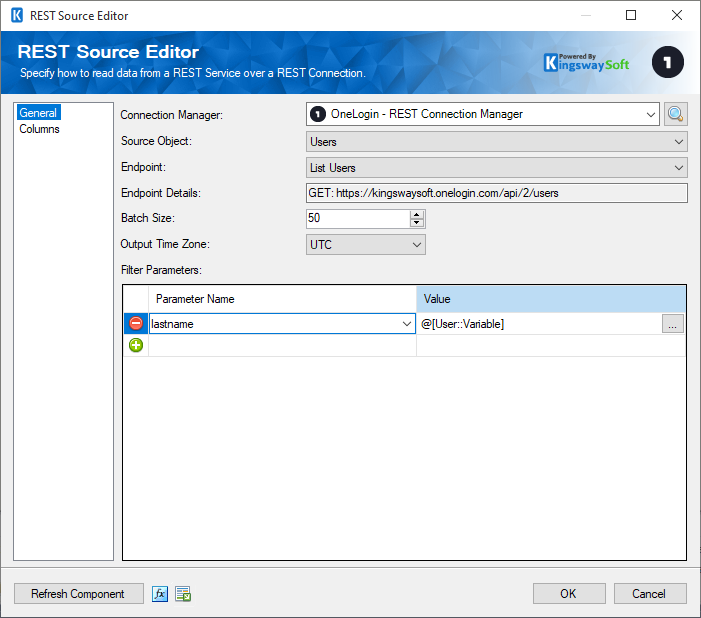Viewport: 701px width, 618px height.
Task: Open the ellipsis value editor button
Action: 672,324
